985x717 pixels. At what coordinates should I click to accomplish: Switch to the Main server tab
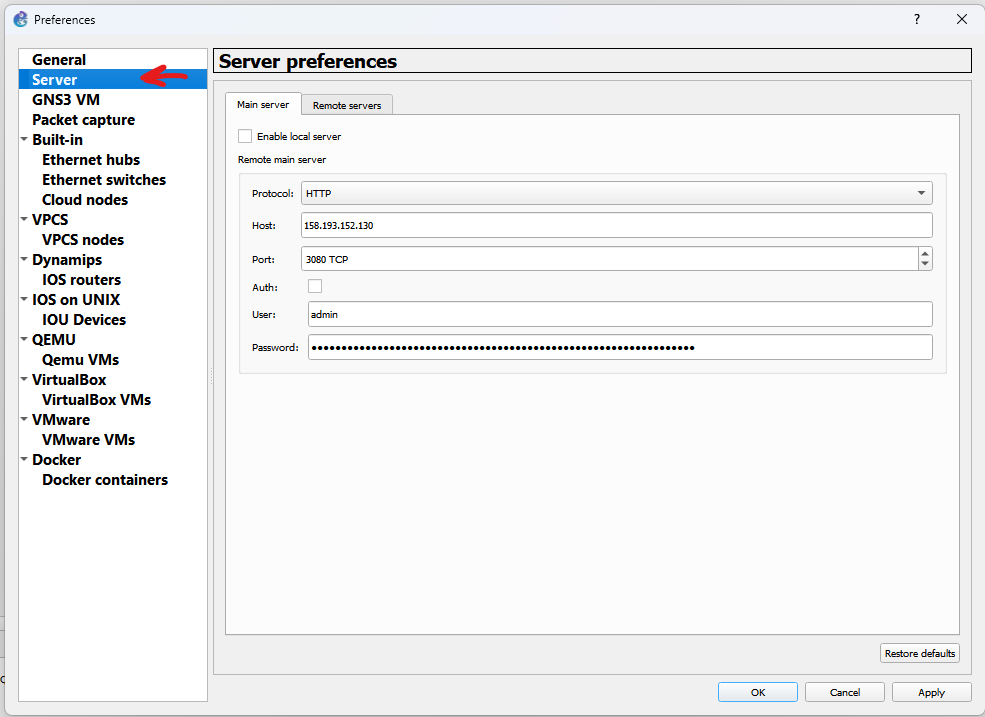click(263, 104)
